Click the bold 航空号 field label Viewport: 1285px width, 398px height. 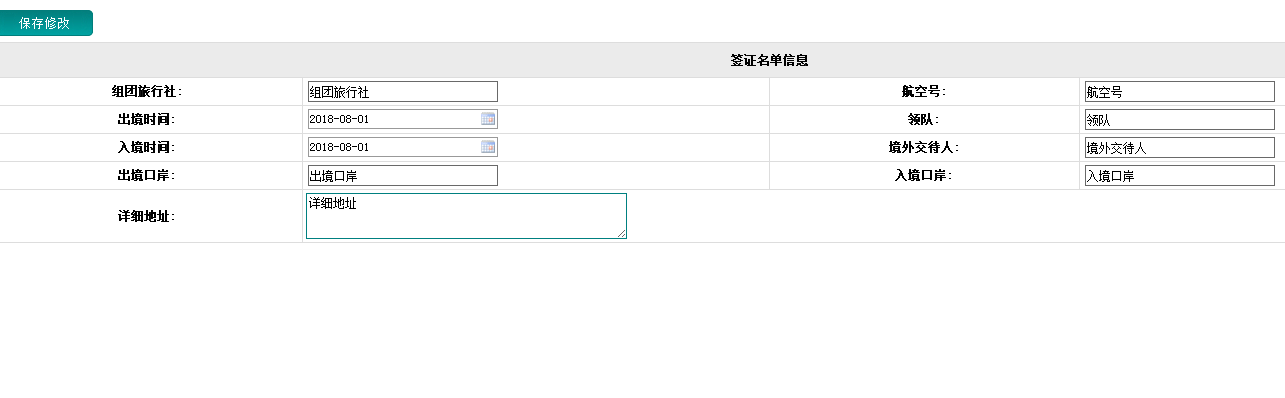923,91
